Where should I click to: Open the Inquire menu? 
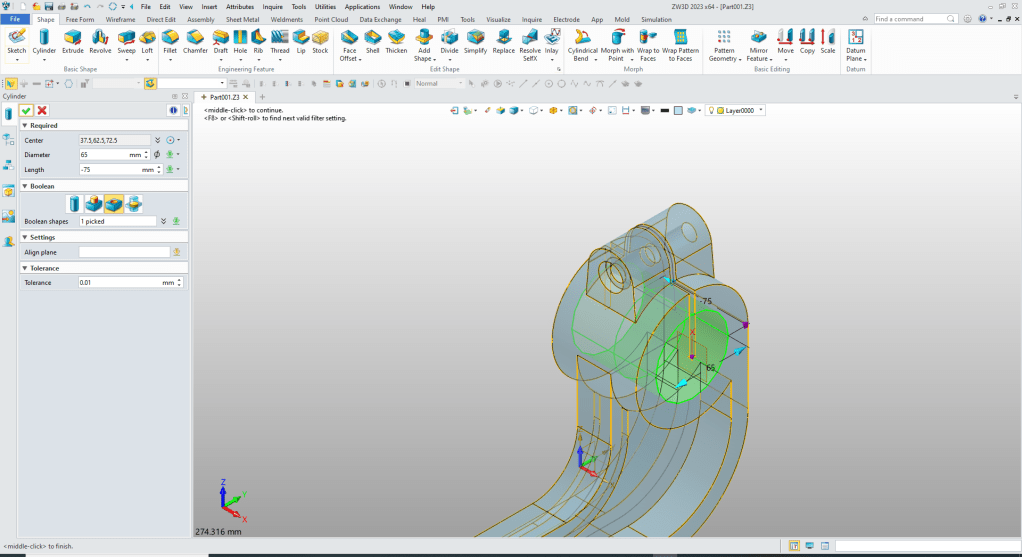(272, 6)
